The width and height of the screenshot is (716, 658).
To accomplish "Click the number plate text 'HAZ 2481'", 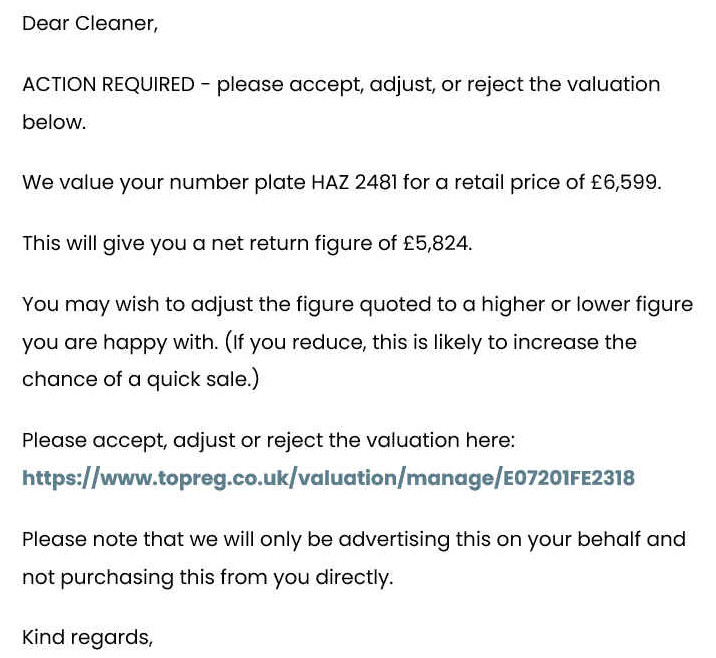I will (354, 182).
